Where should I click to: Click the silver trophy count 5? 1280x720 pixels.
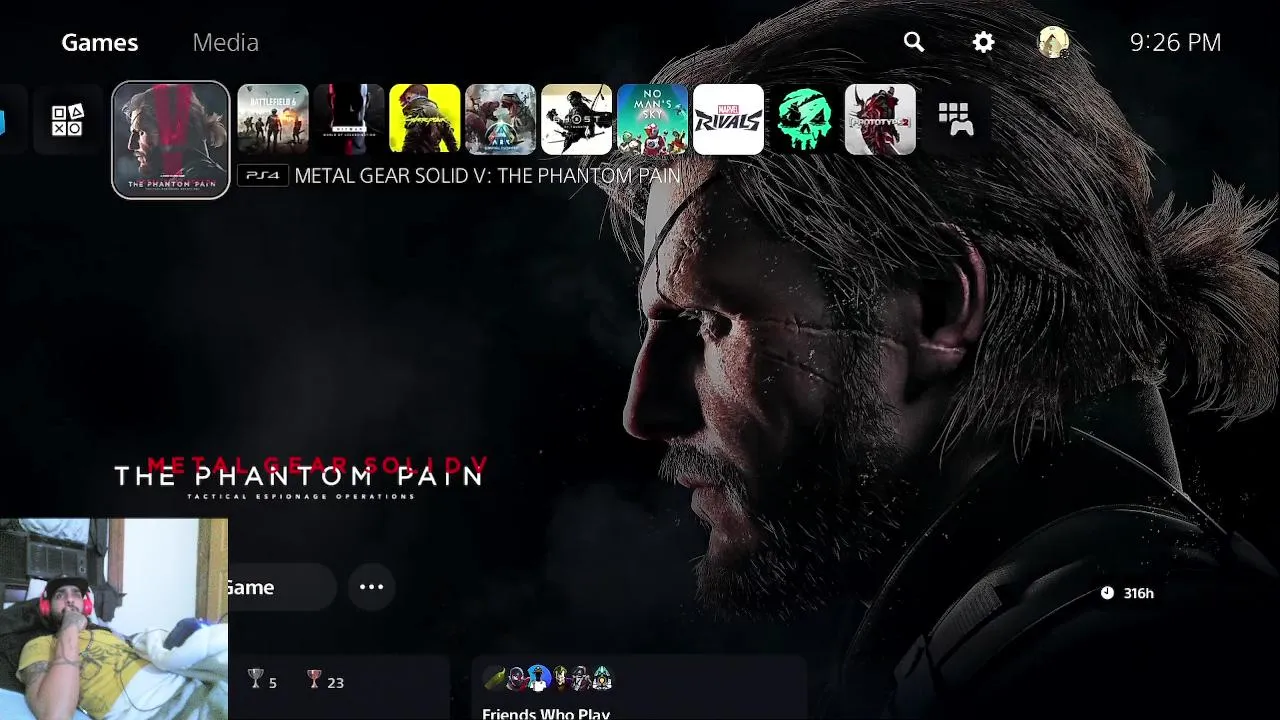262,682
